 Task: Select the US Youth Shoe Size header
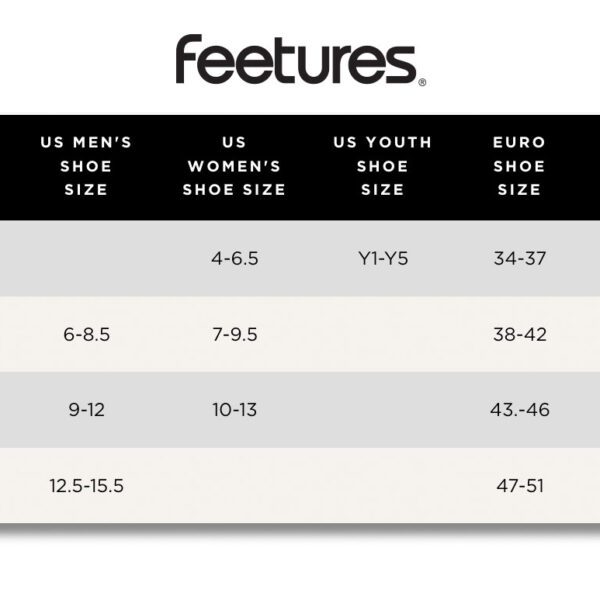[383, 166]
